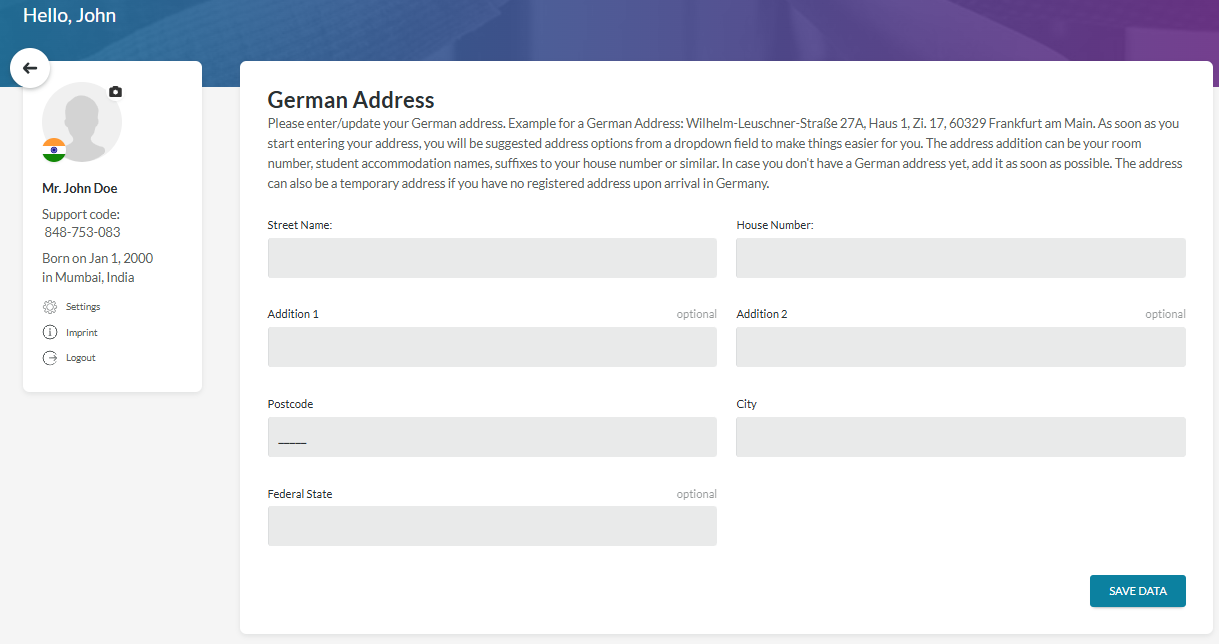Click the 'City' label

(x=747, y=404)
